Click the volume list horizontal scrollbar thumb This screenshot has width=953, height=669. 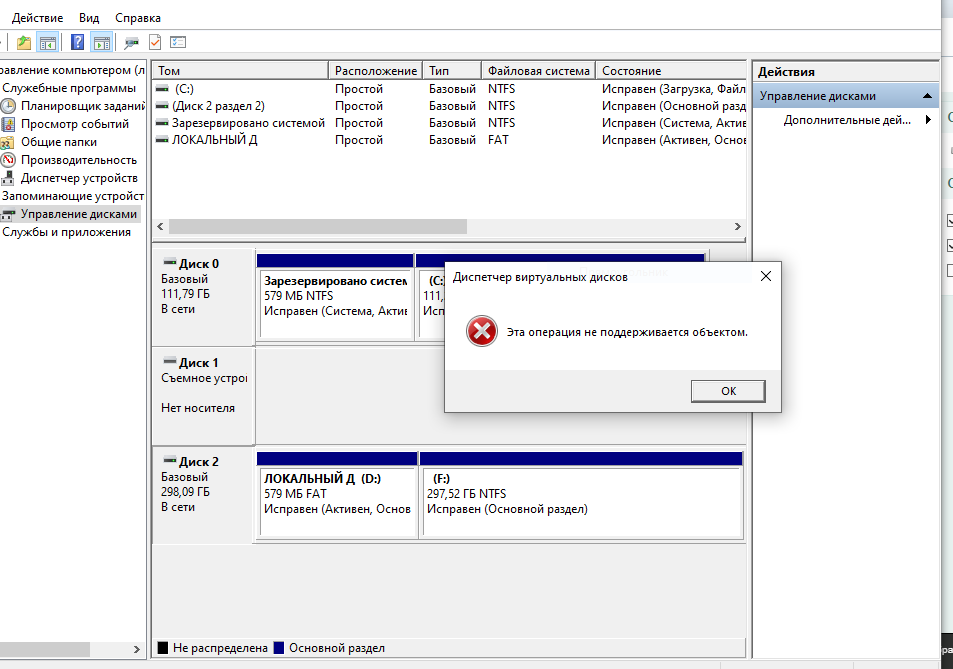pos(318,227)
